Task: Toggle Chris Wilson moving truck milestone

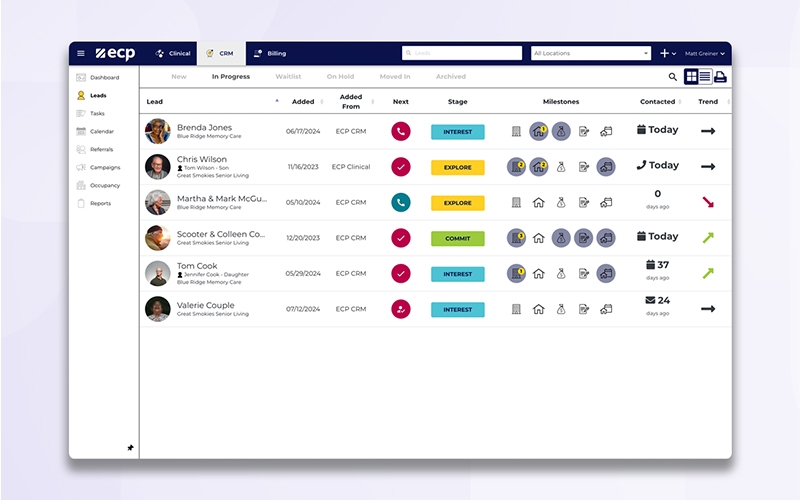Action: 606,167
